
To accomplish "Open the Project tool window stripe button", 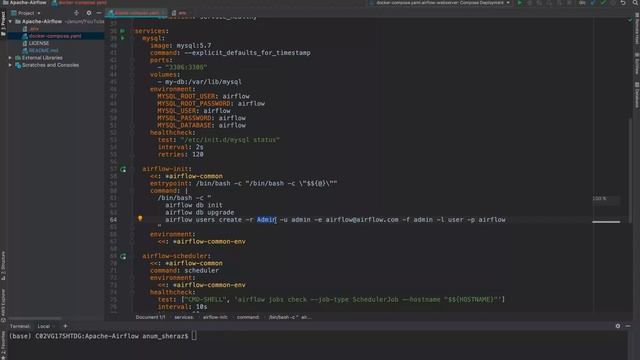I will (3, 24).
